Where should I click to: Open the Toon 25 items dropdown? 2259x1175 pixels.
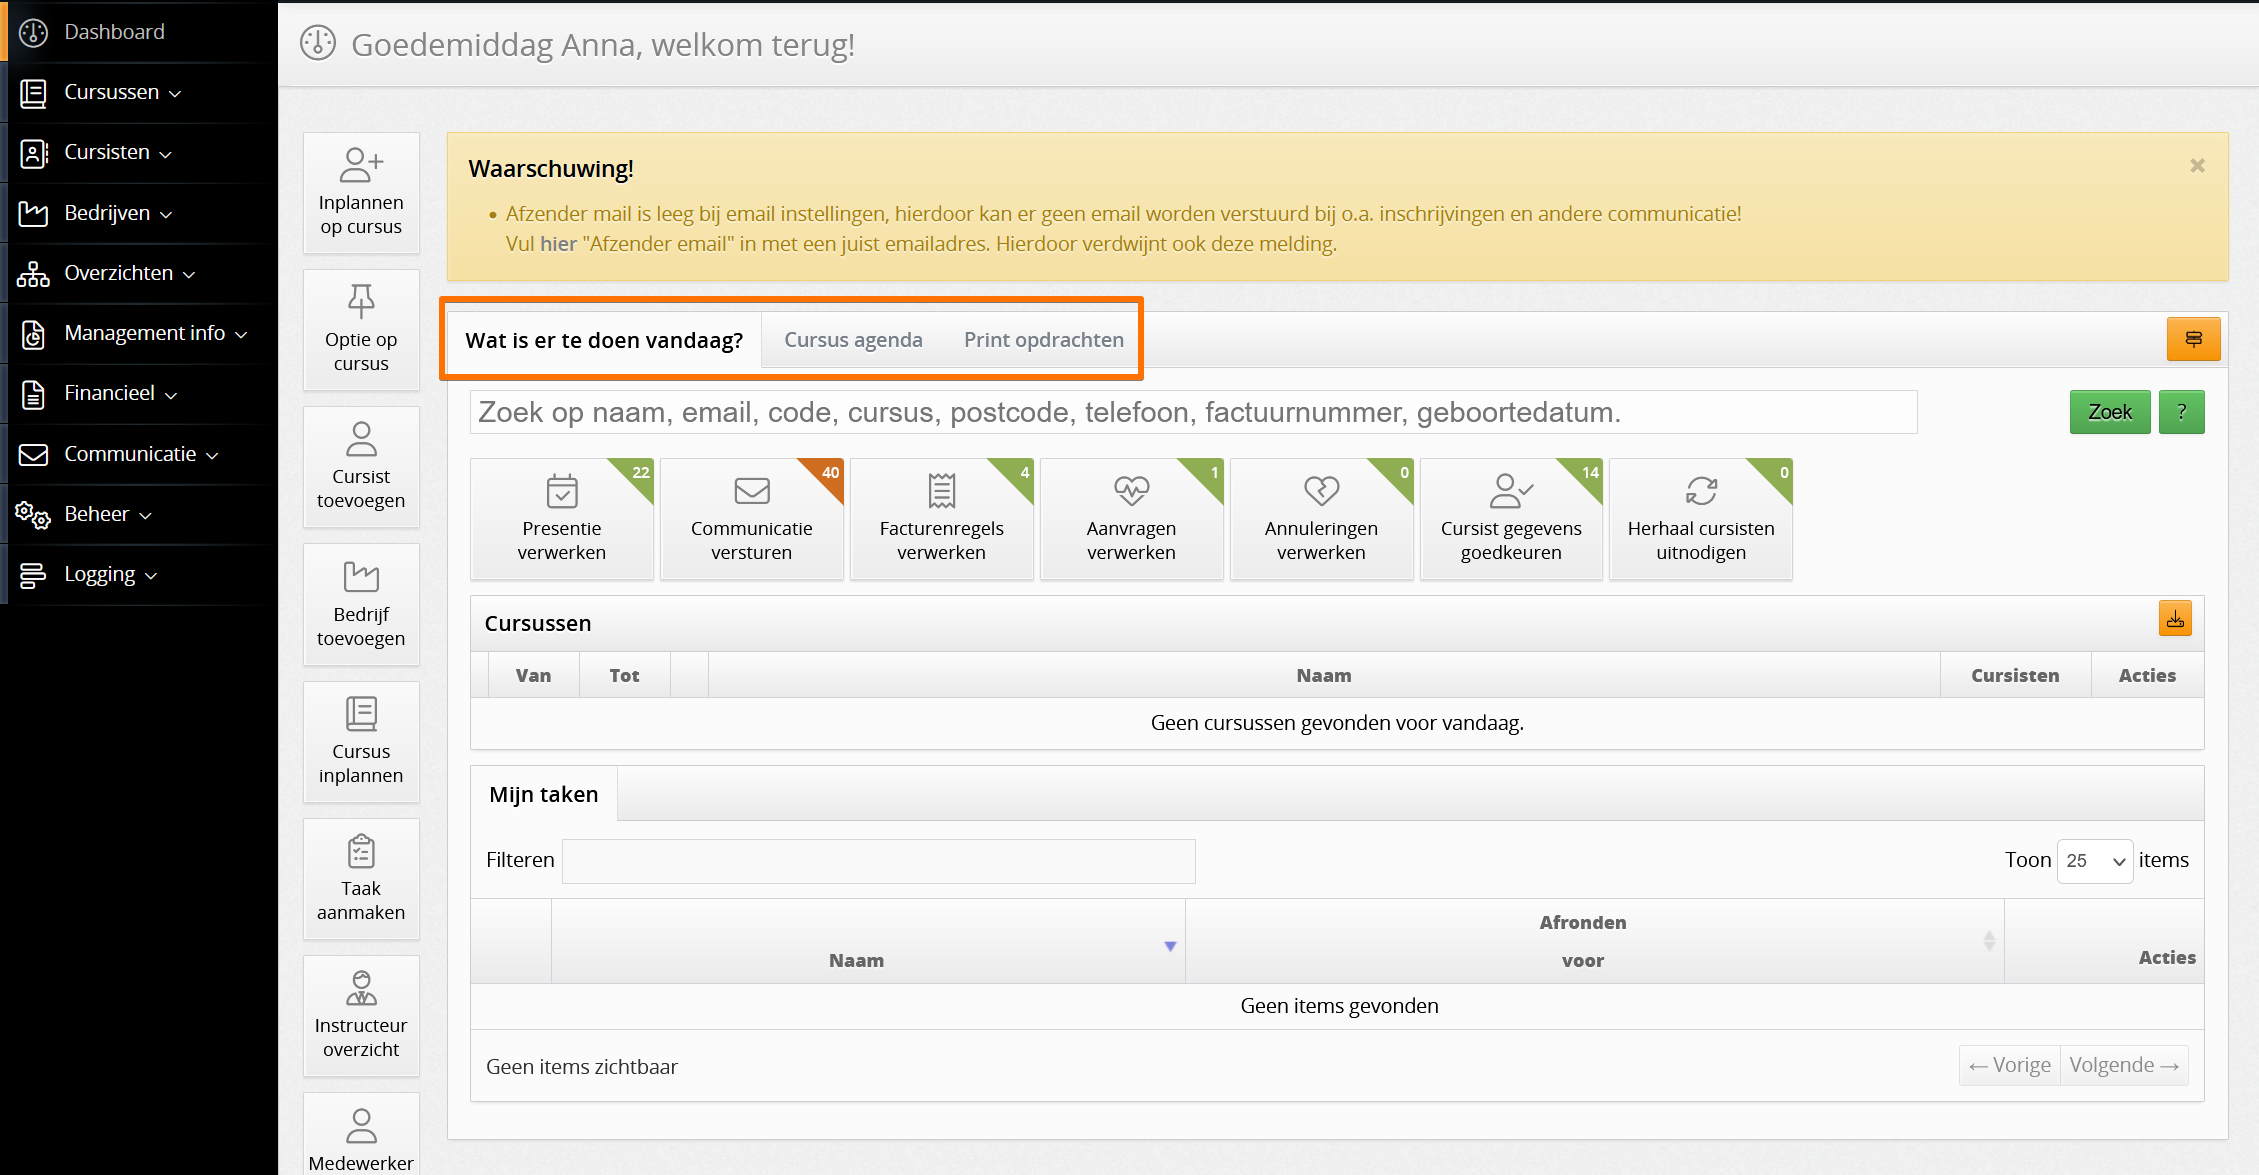pos(2094,861)
